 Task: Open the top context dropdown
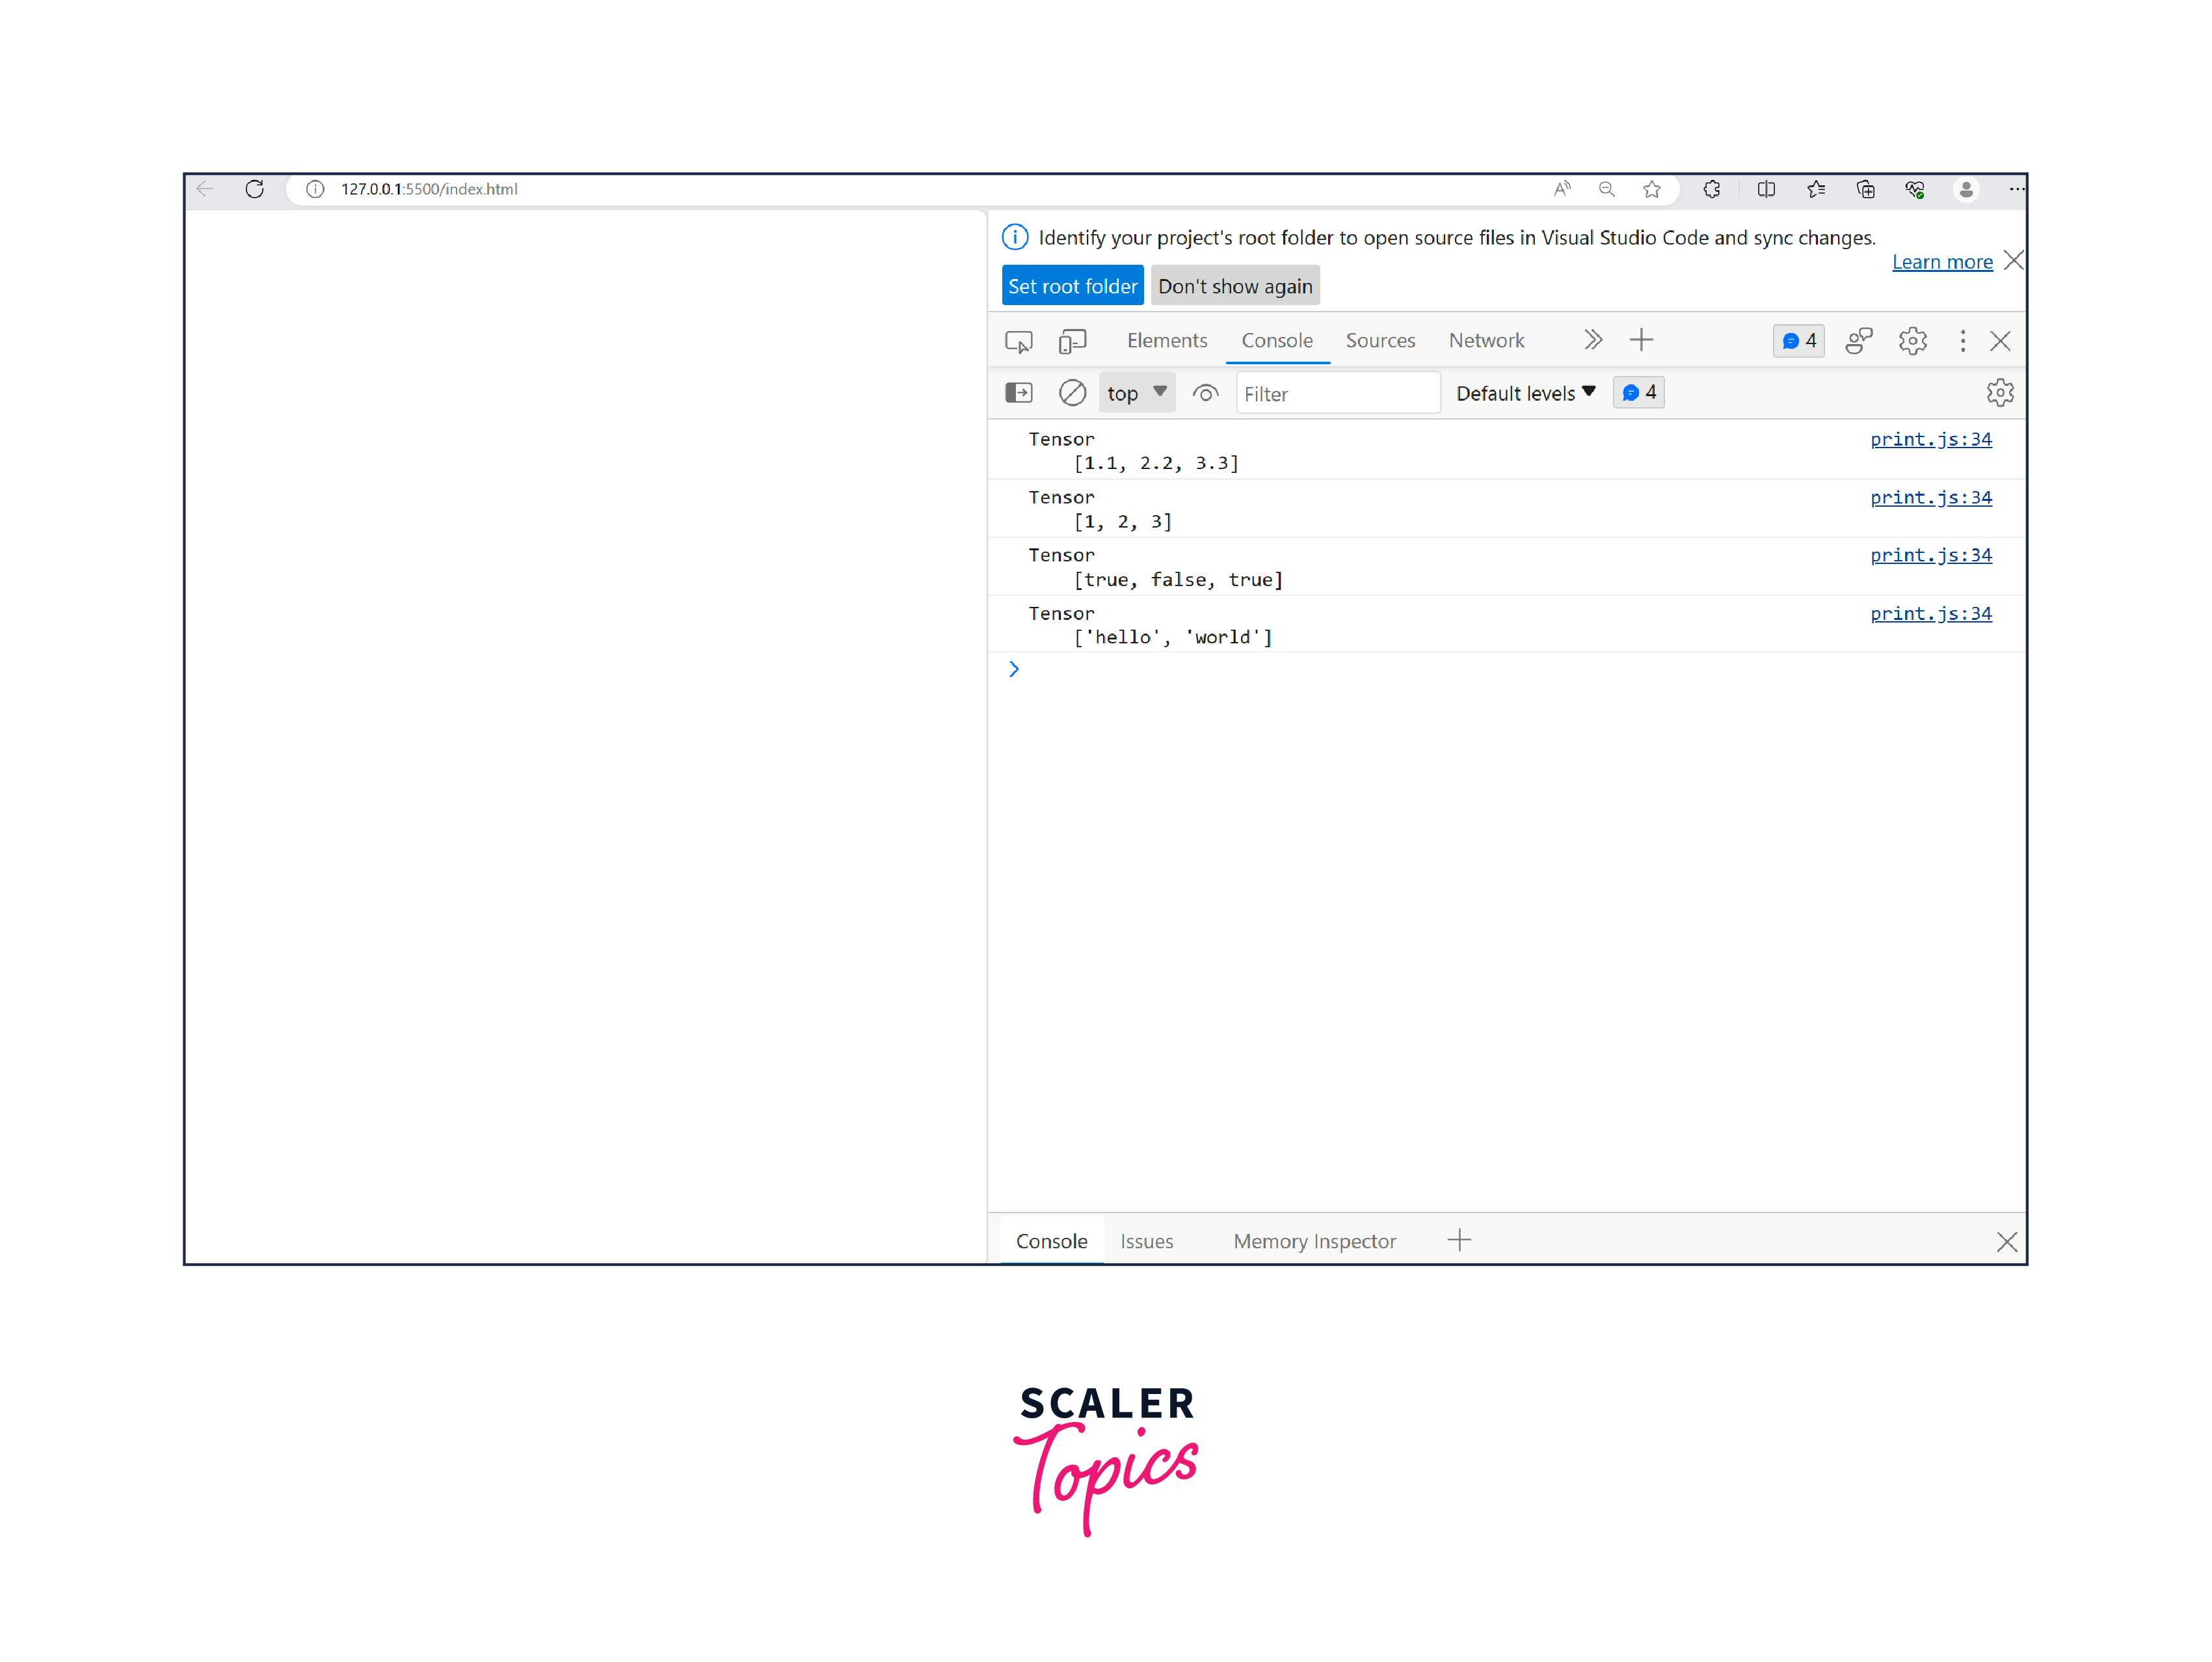click(1136, 393)
